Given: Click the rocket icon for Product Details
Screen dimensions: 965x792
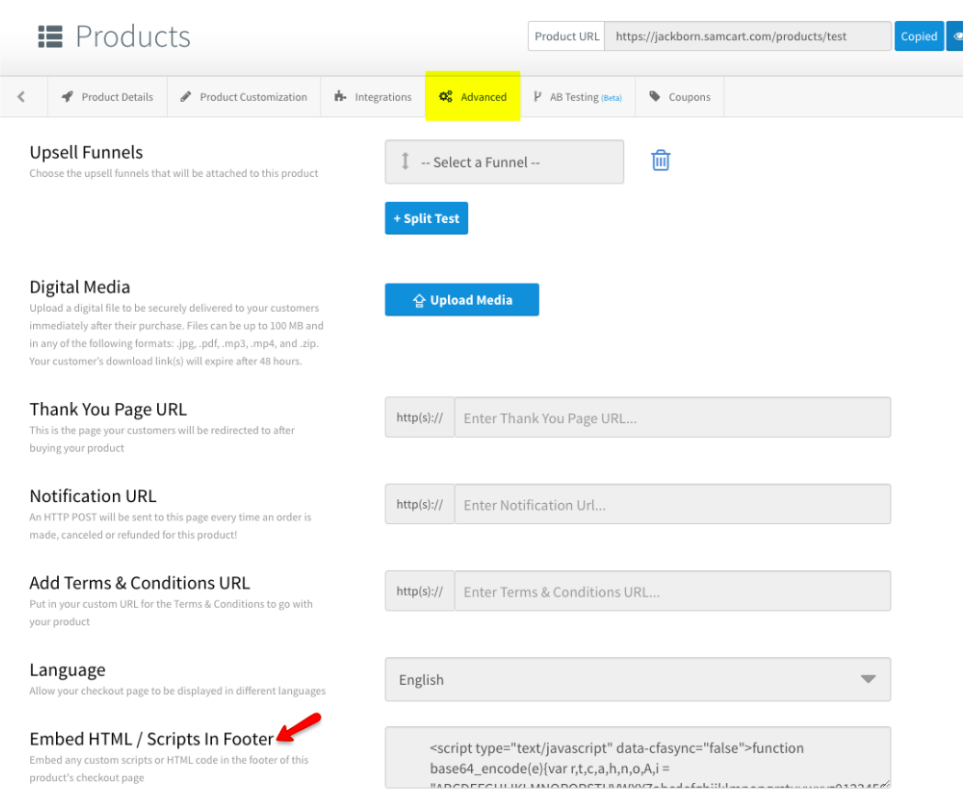Looking at the screenshot, I should pos(67,97).
